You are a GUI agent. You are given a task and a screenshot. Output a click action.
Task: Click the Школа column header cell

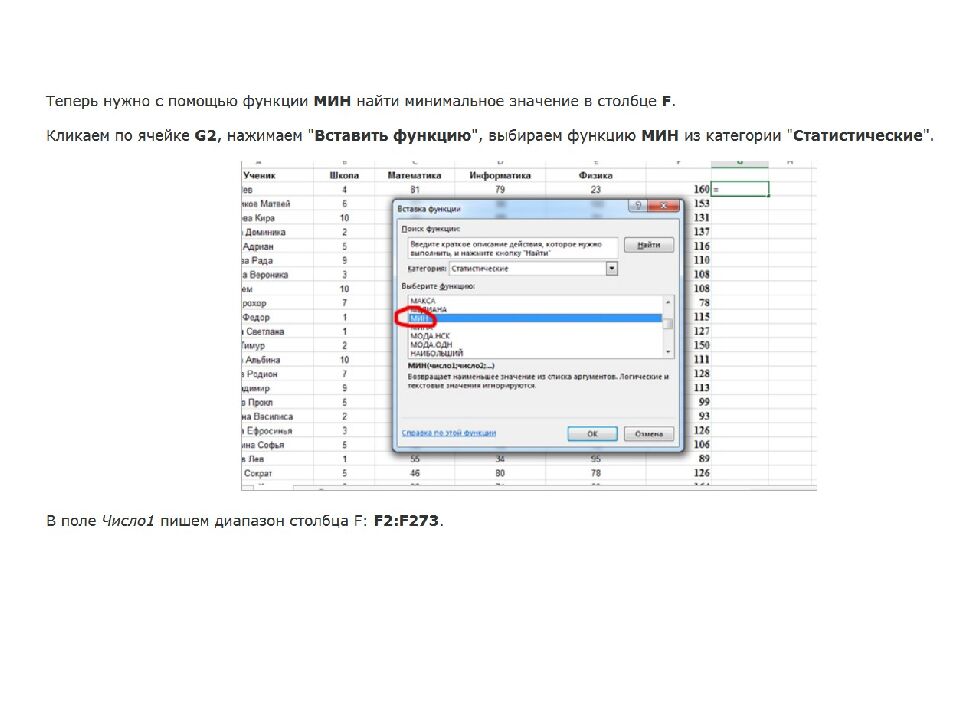point(344,175)
